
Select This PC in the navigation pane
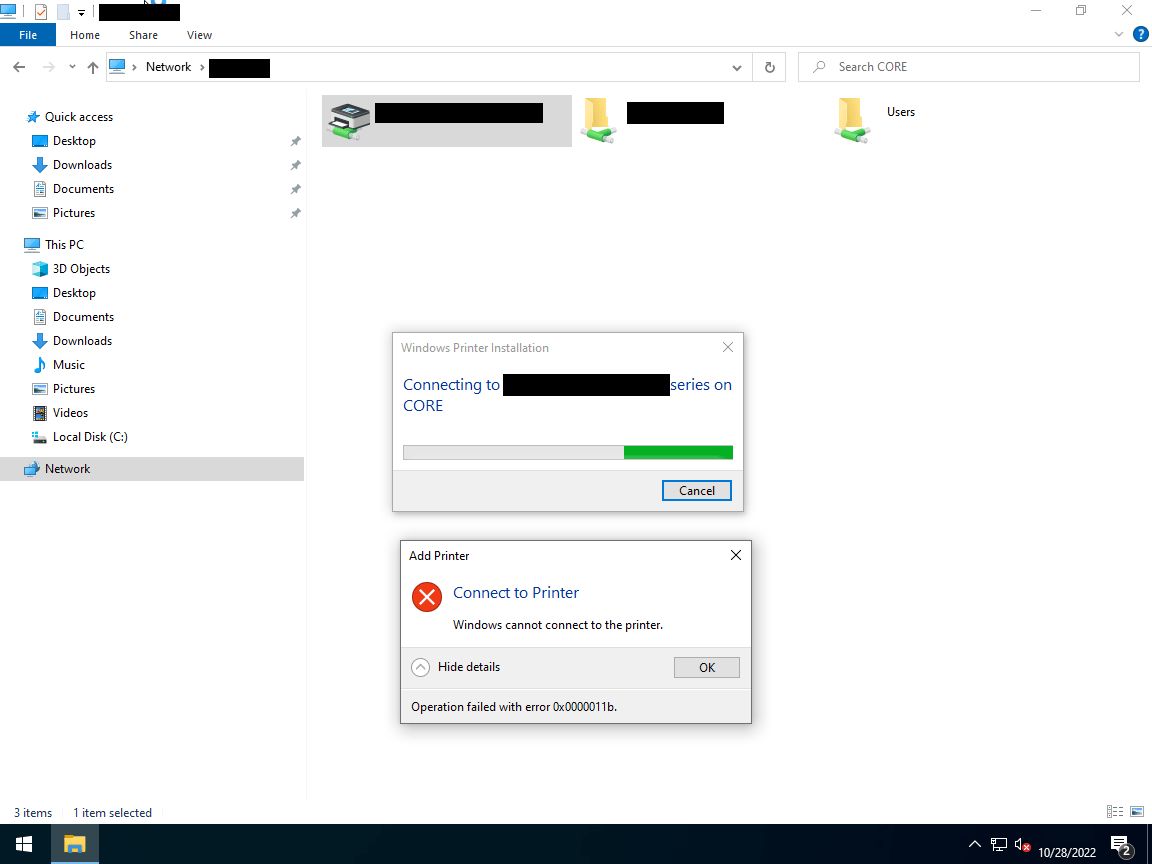[x=64, y=245]
